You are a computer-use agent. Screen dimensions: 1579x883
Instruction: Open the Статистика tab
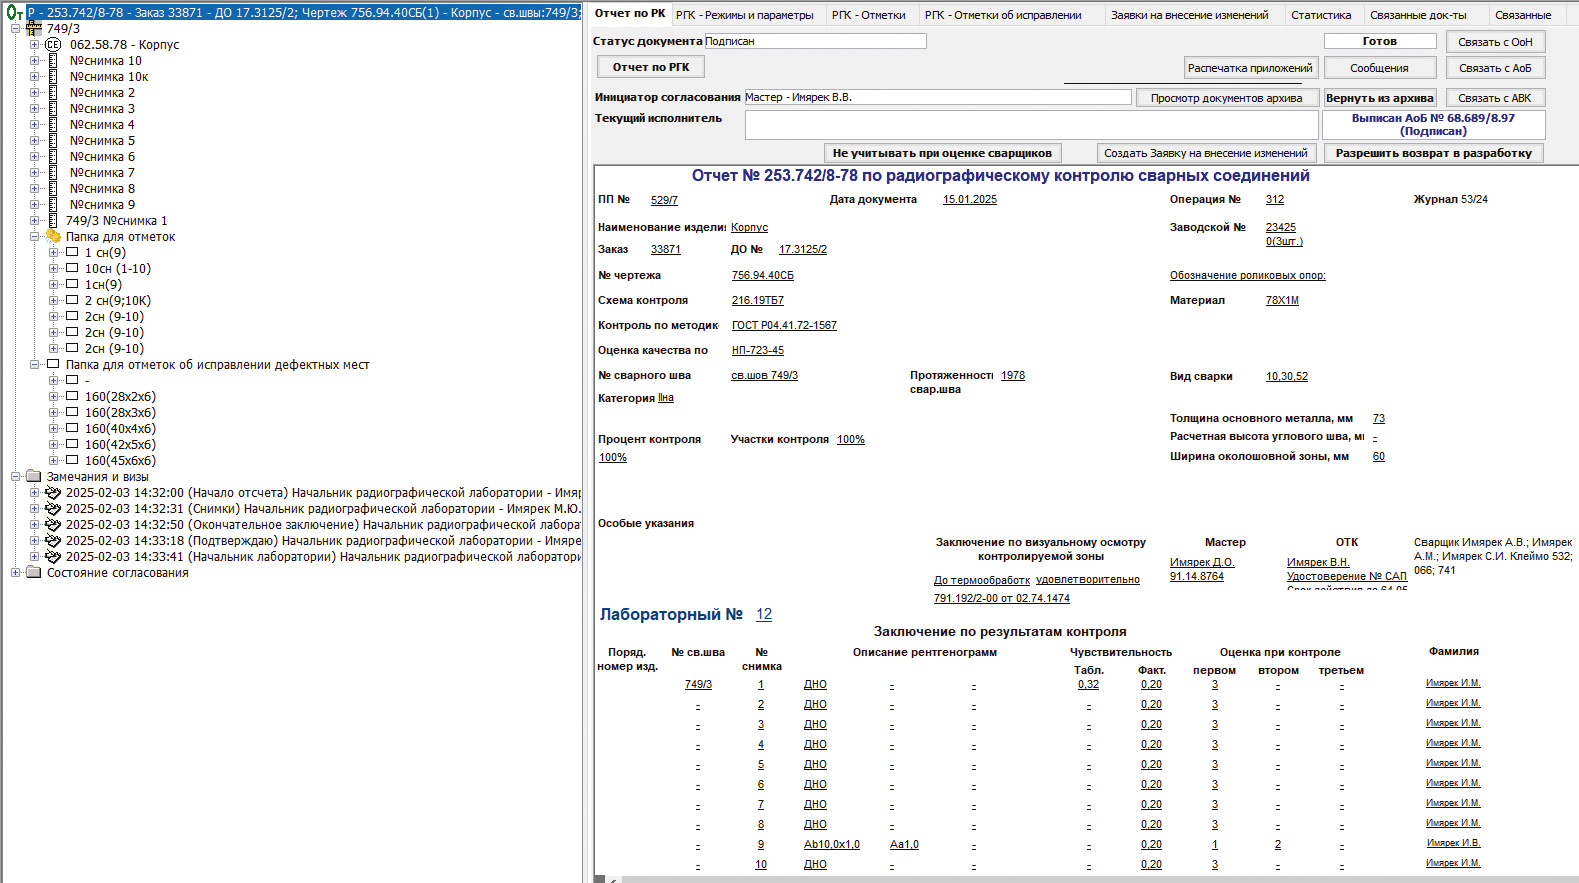click(1320, 15)
